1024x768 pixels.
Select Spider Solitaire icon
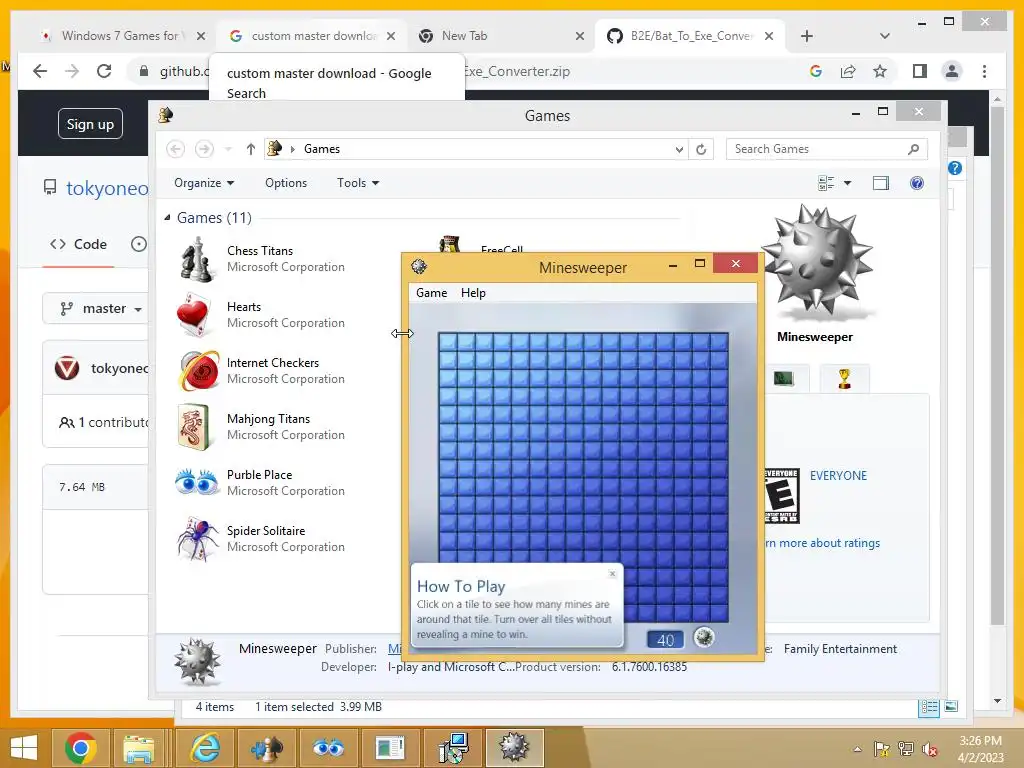[197, 539]
